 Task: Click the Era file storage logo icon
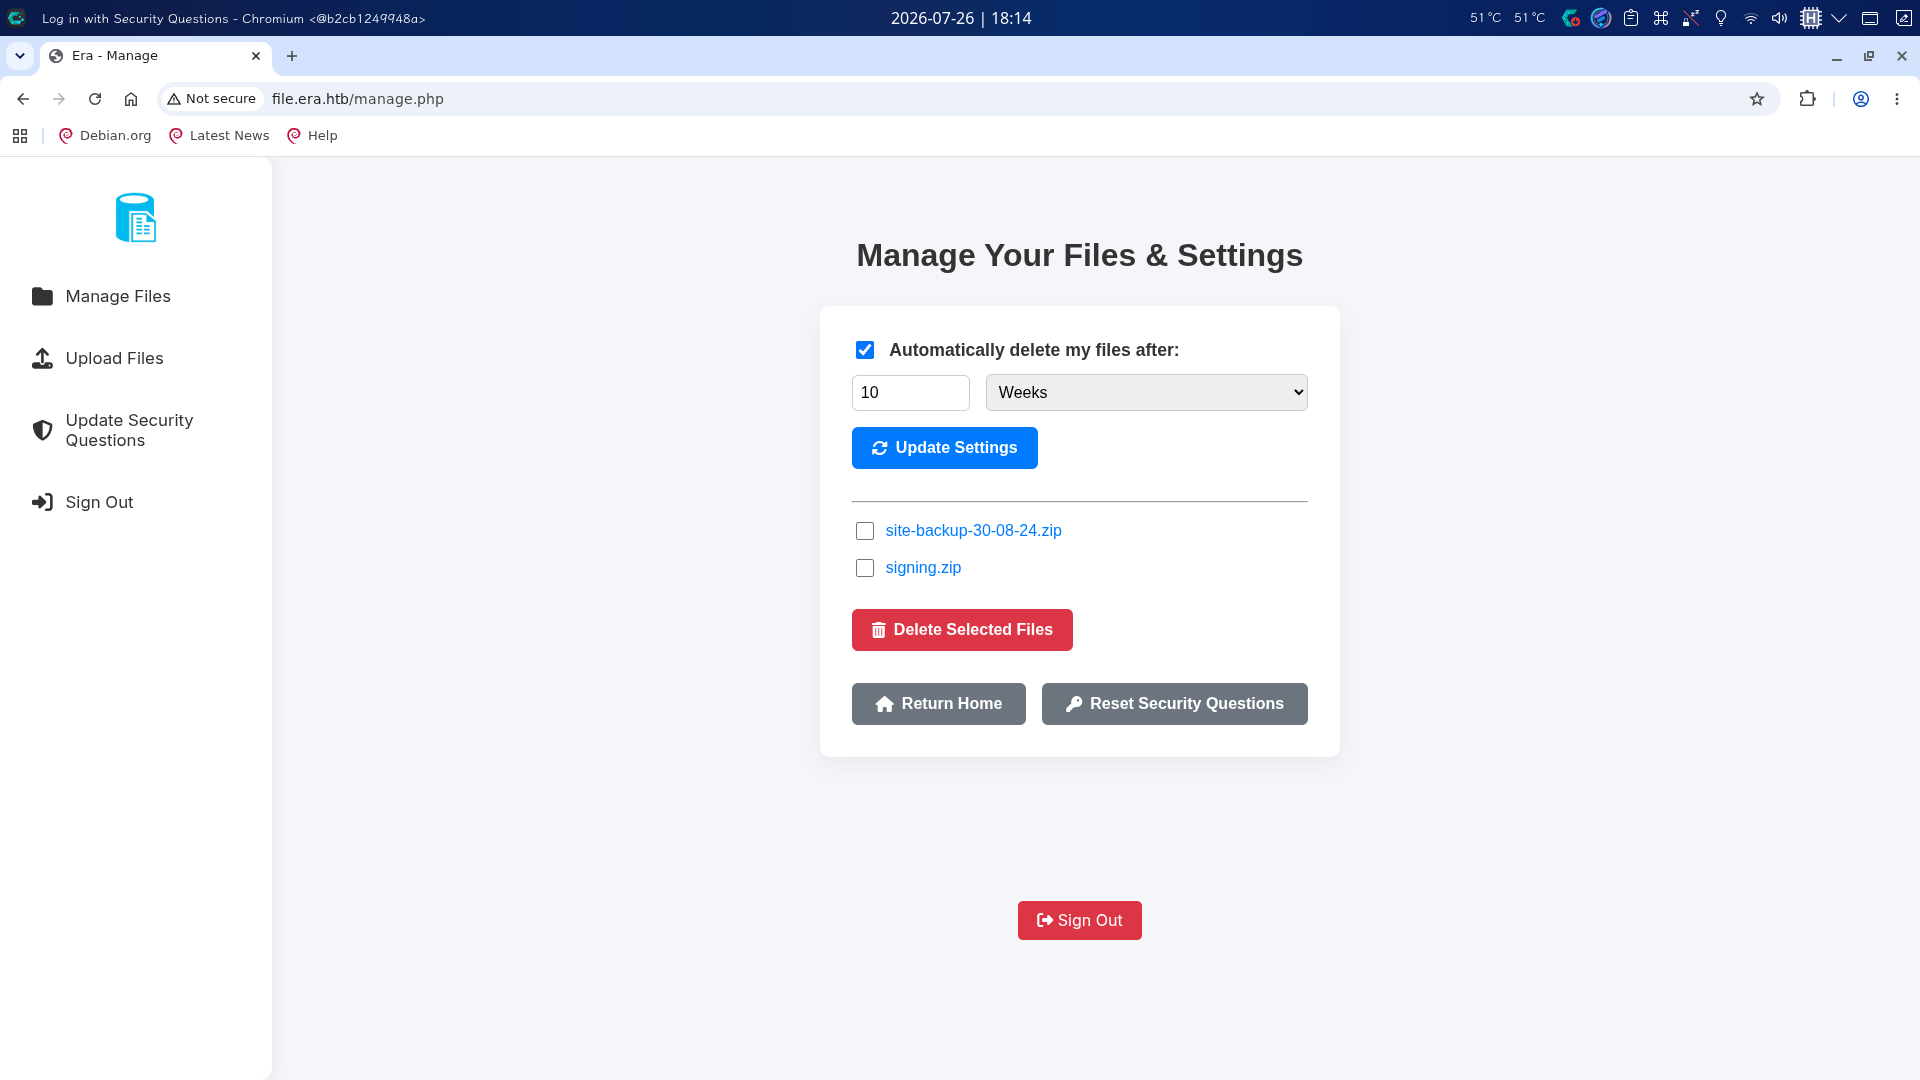(136, 218)
